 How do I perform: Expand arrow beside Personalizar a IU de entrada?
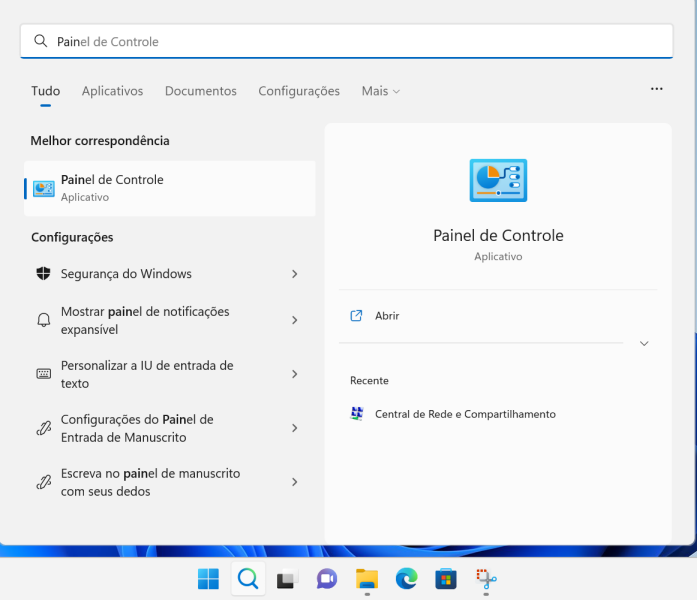coord(294,374)
